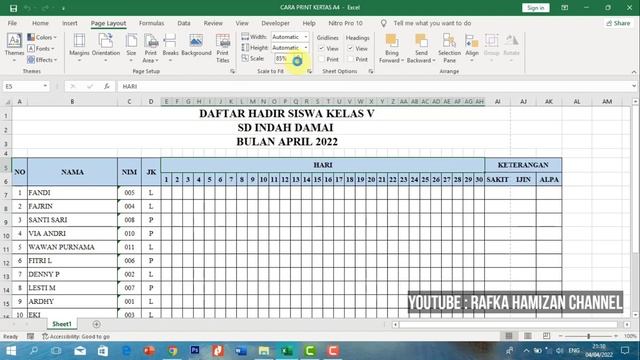Switch to the Data tab
This screenshot has width=640, height=360.
point(184,23)
